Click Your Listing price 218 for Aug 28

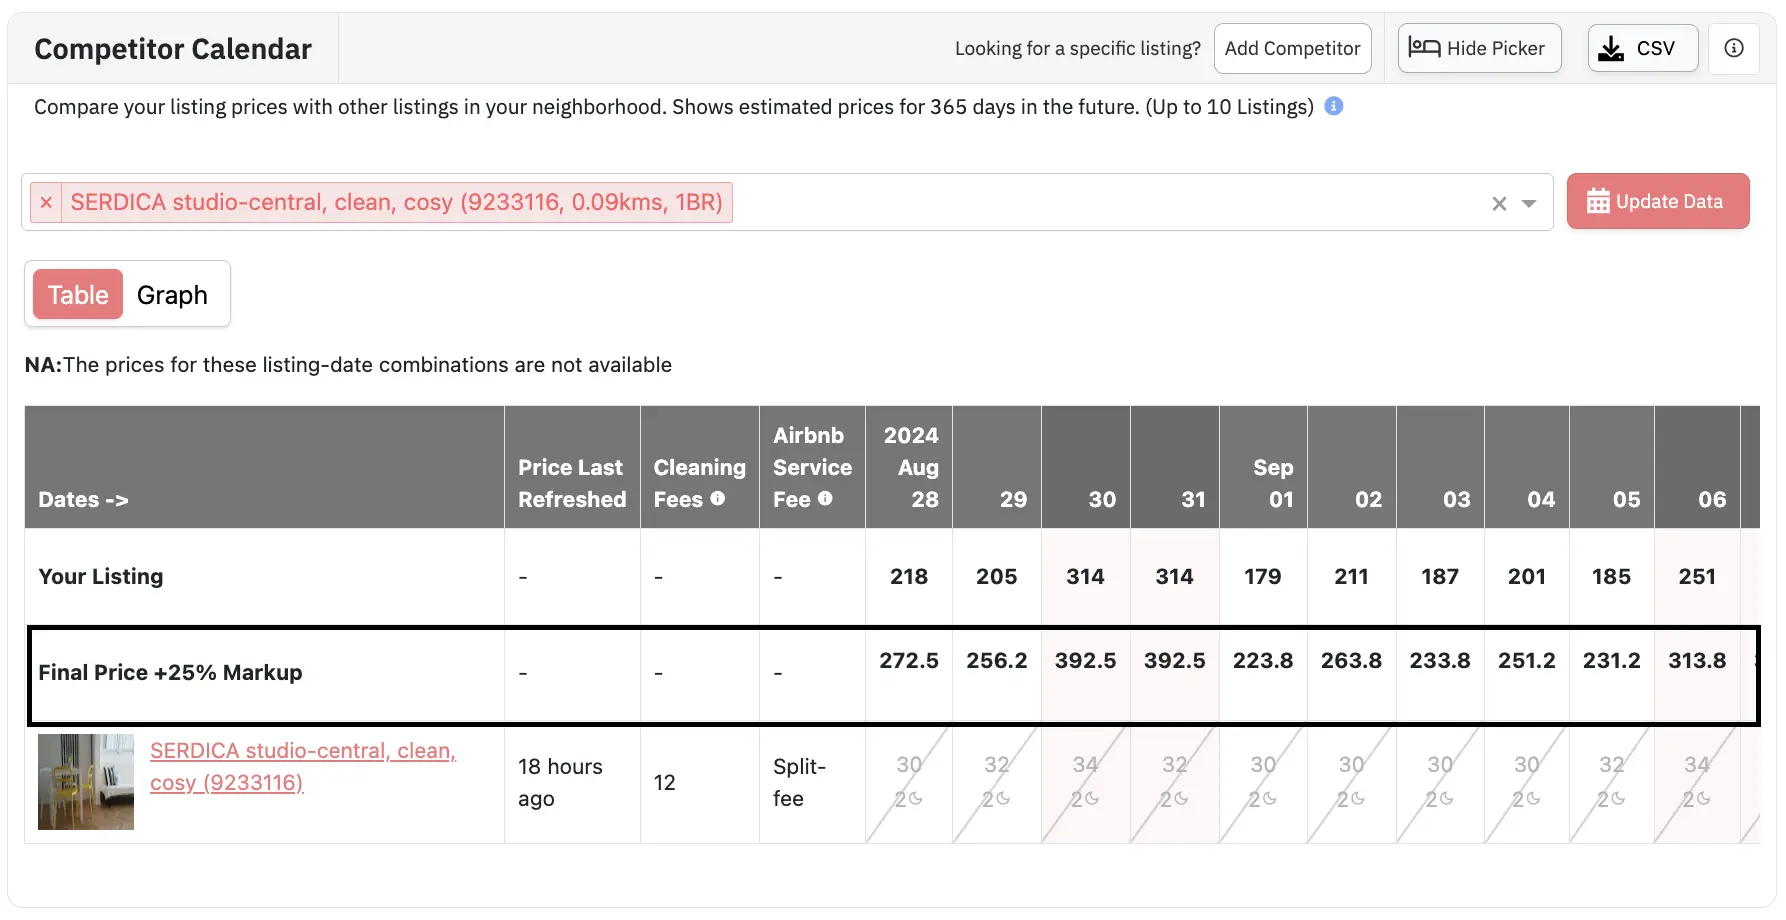[908, 576]
